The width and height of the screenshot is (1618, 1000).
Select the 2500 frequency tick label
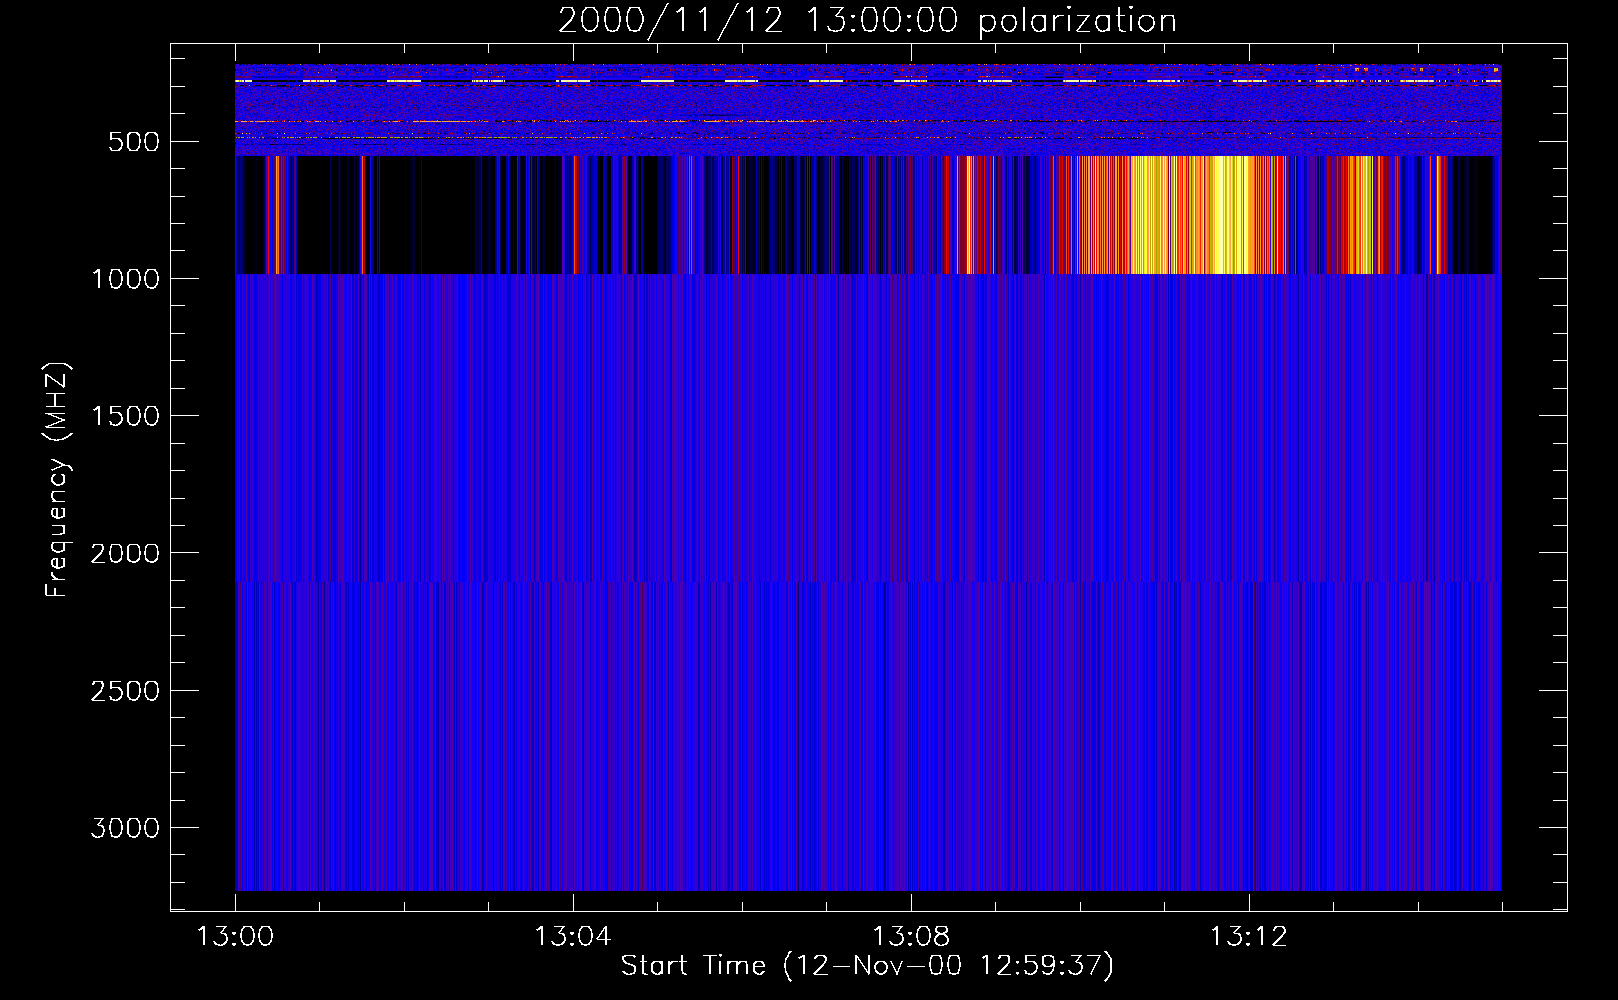tap(125, 691)
